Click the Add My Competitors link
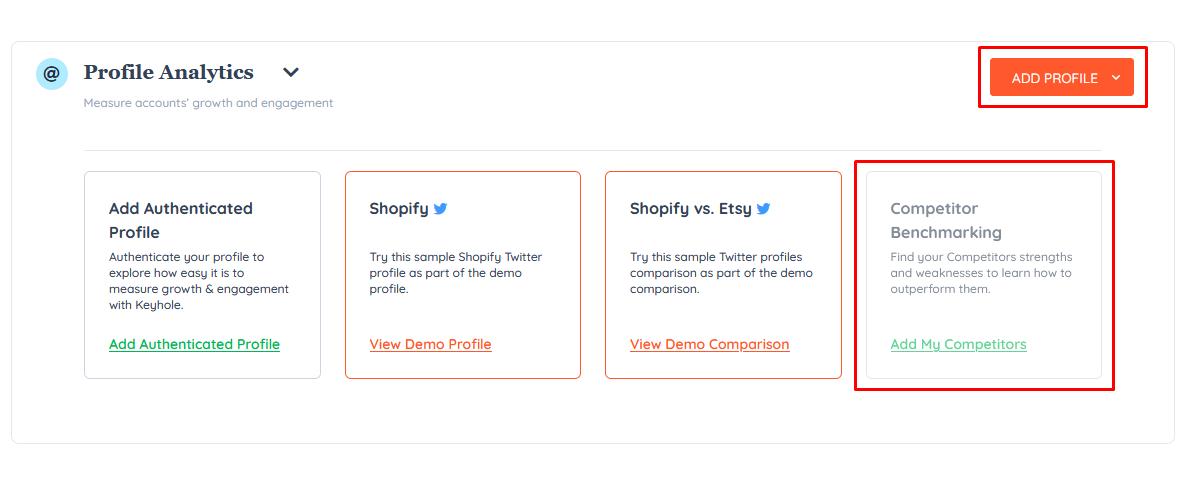Screen dimensions: 1186x488 pos(958,344)
